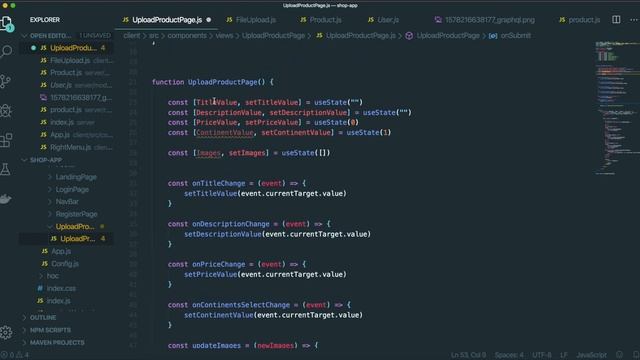Open index.css in project tree
The image size is (640, 360).
click(x=61, y=288)
